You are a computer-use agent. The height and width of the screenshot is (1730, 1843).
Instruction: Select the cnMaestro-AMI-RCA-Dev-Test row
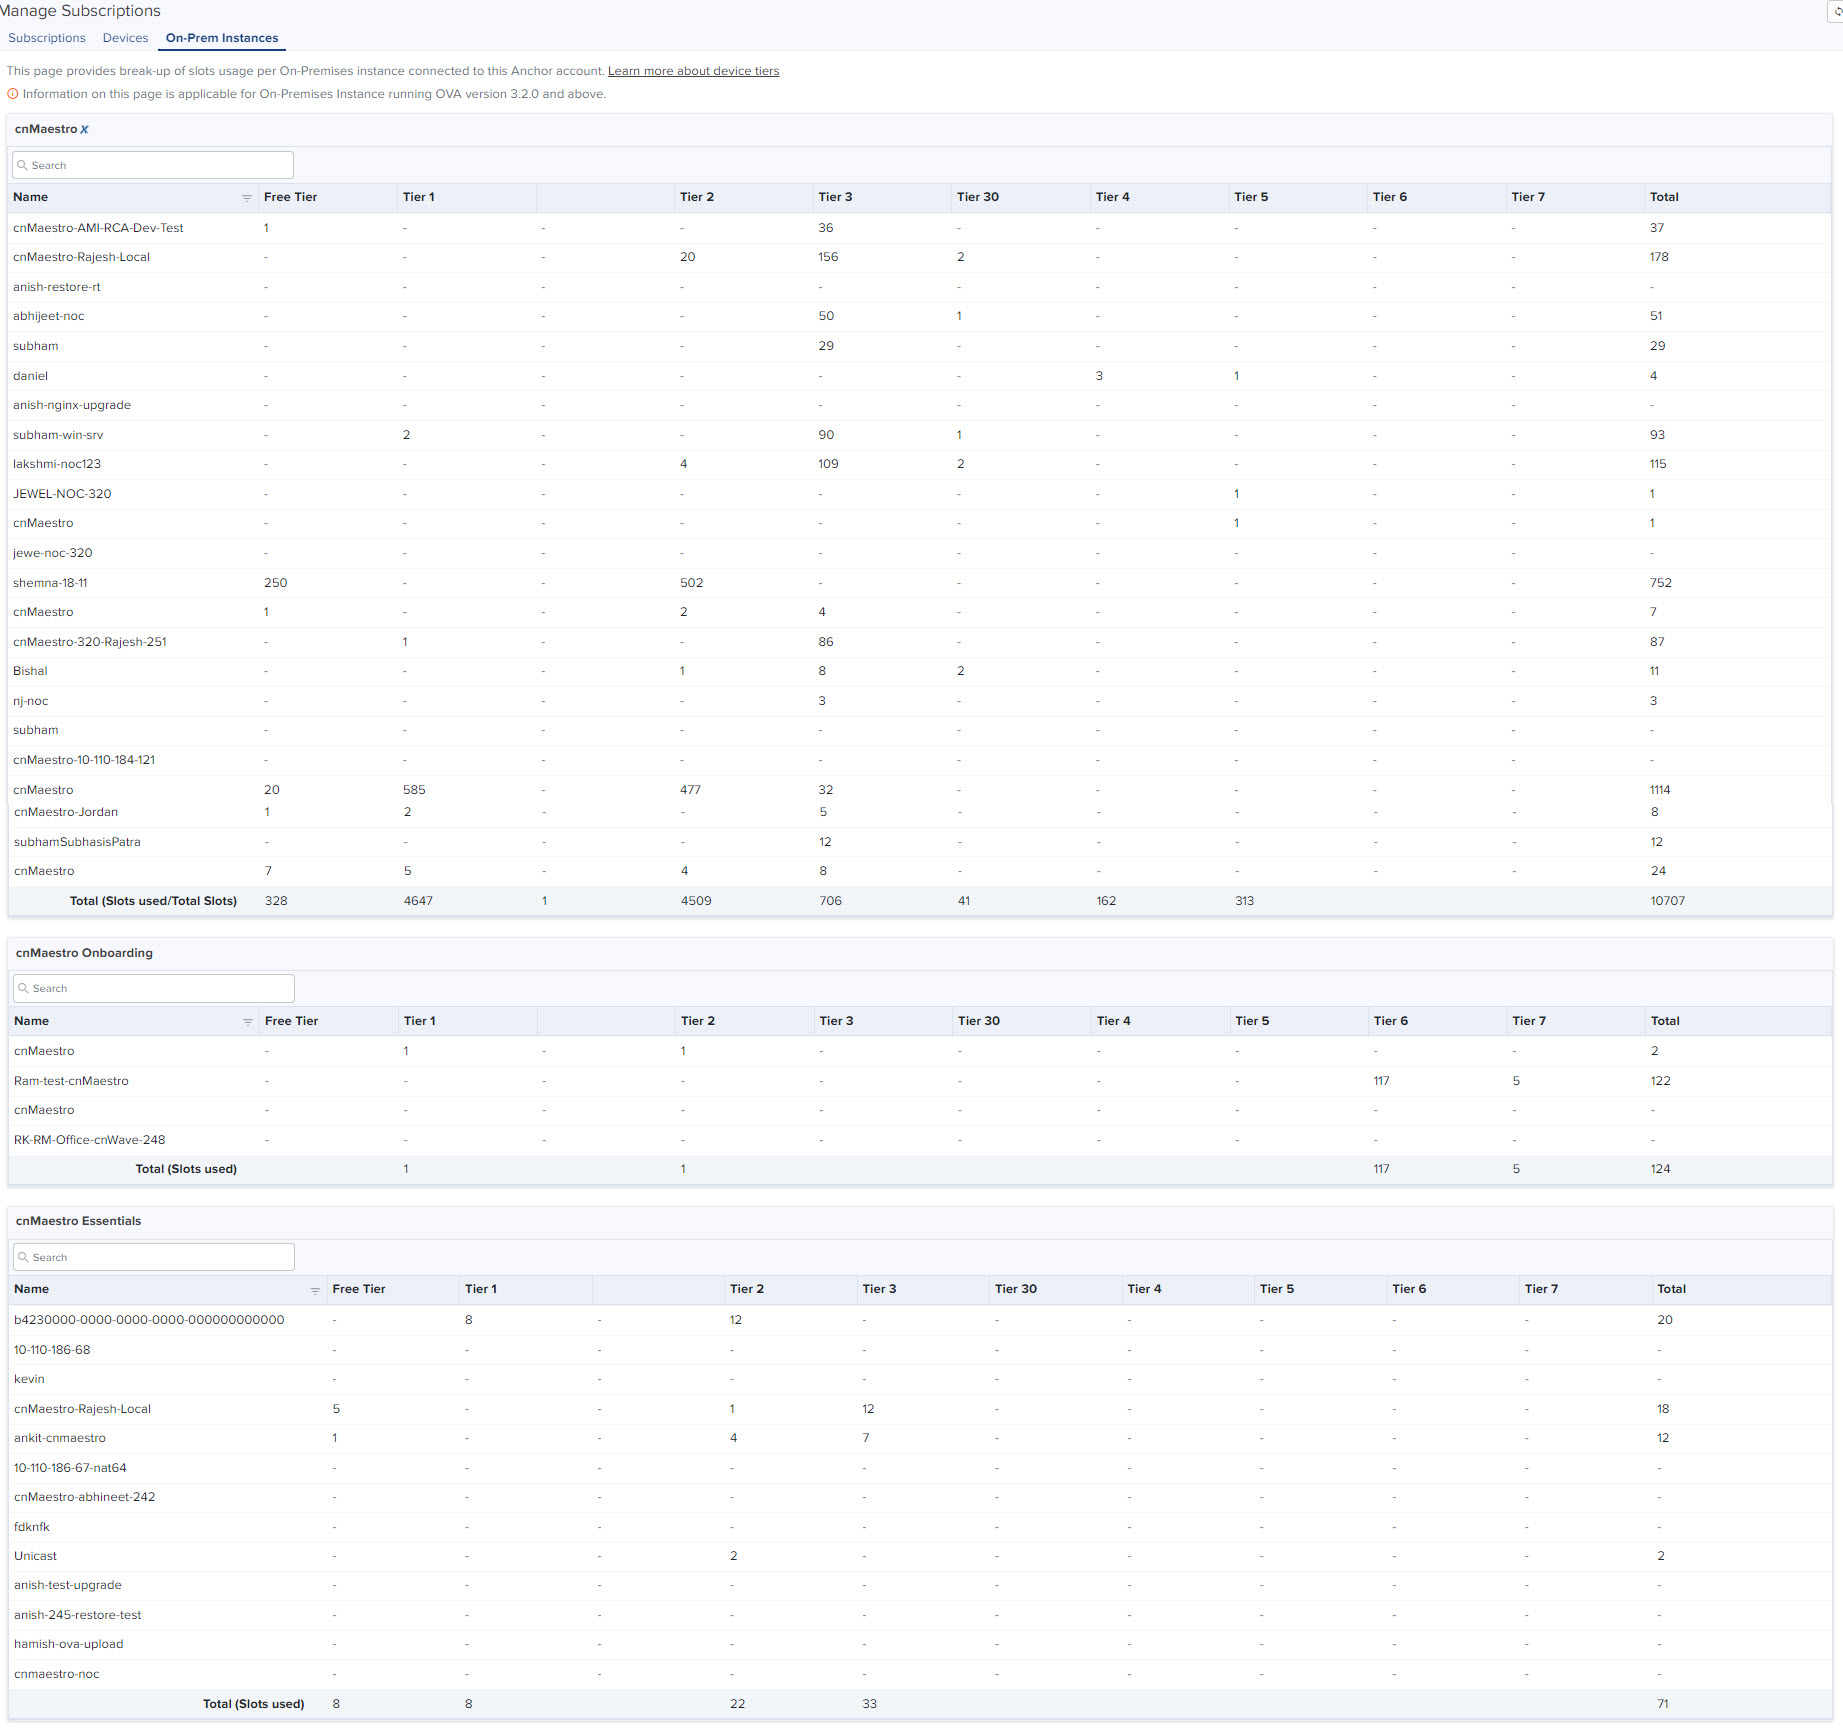click(x=920, y=228)
